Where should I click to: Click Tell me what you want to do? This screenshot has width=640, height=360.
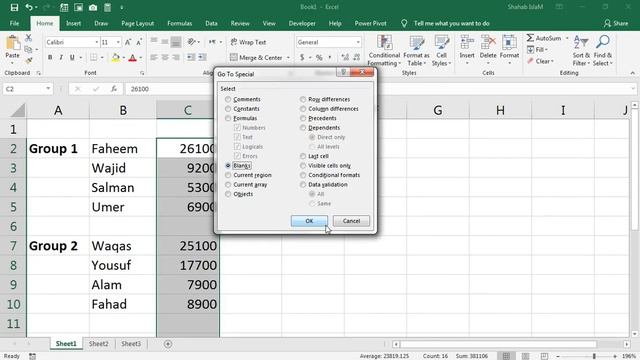pos(451,23)
